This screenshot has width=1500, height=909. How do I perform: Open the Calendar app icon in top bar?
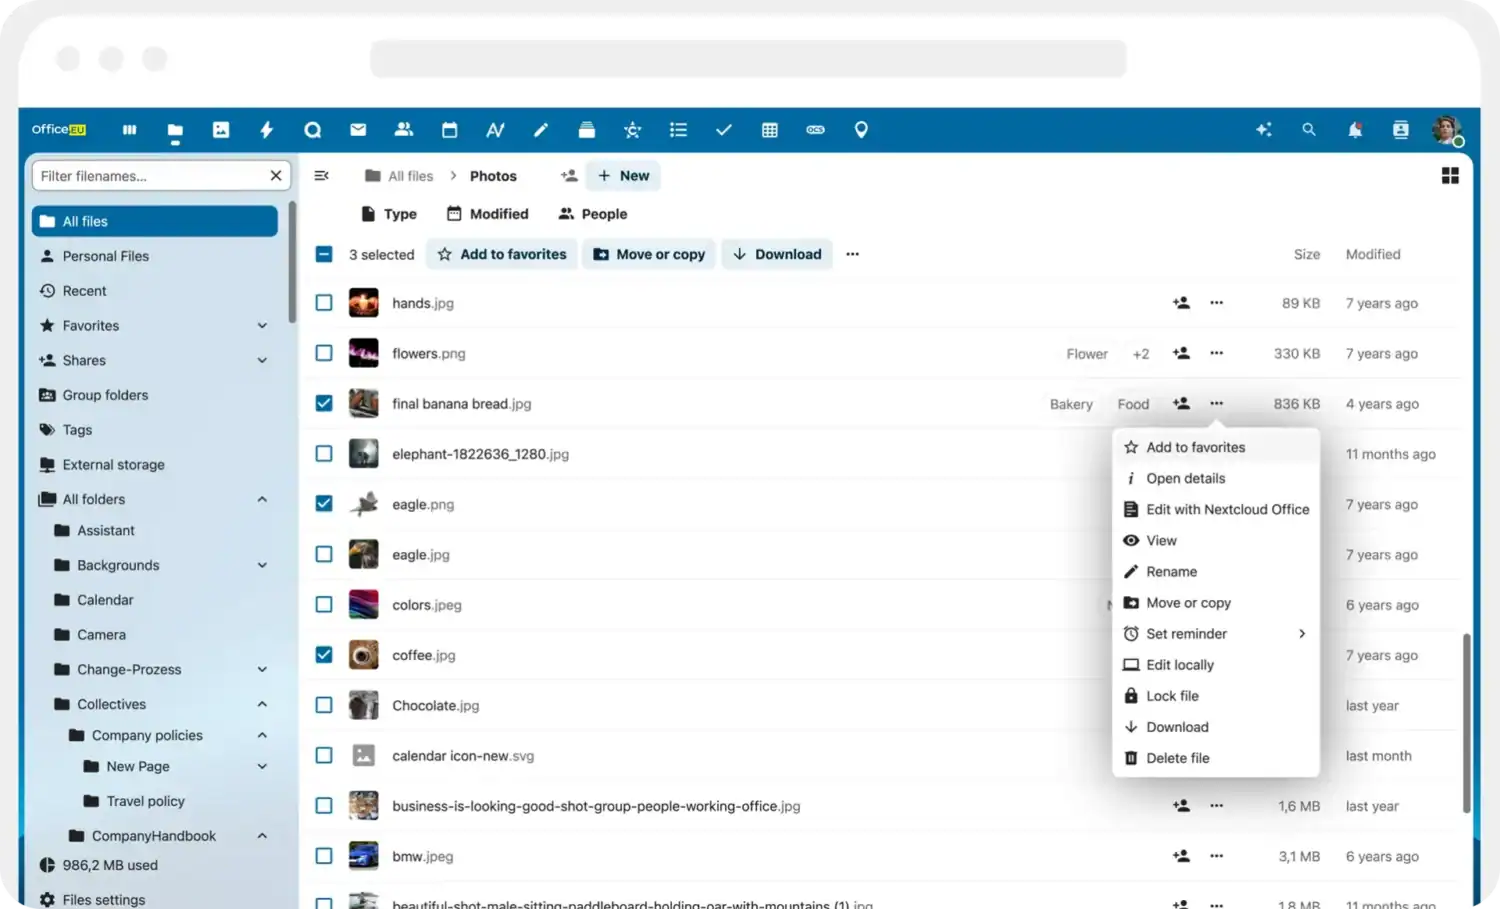pos(449,130)
